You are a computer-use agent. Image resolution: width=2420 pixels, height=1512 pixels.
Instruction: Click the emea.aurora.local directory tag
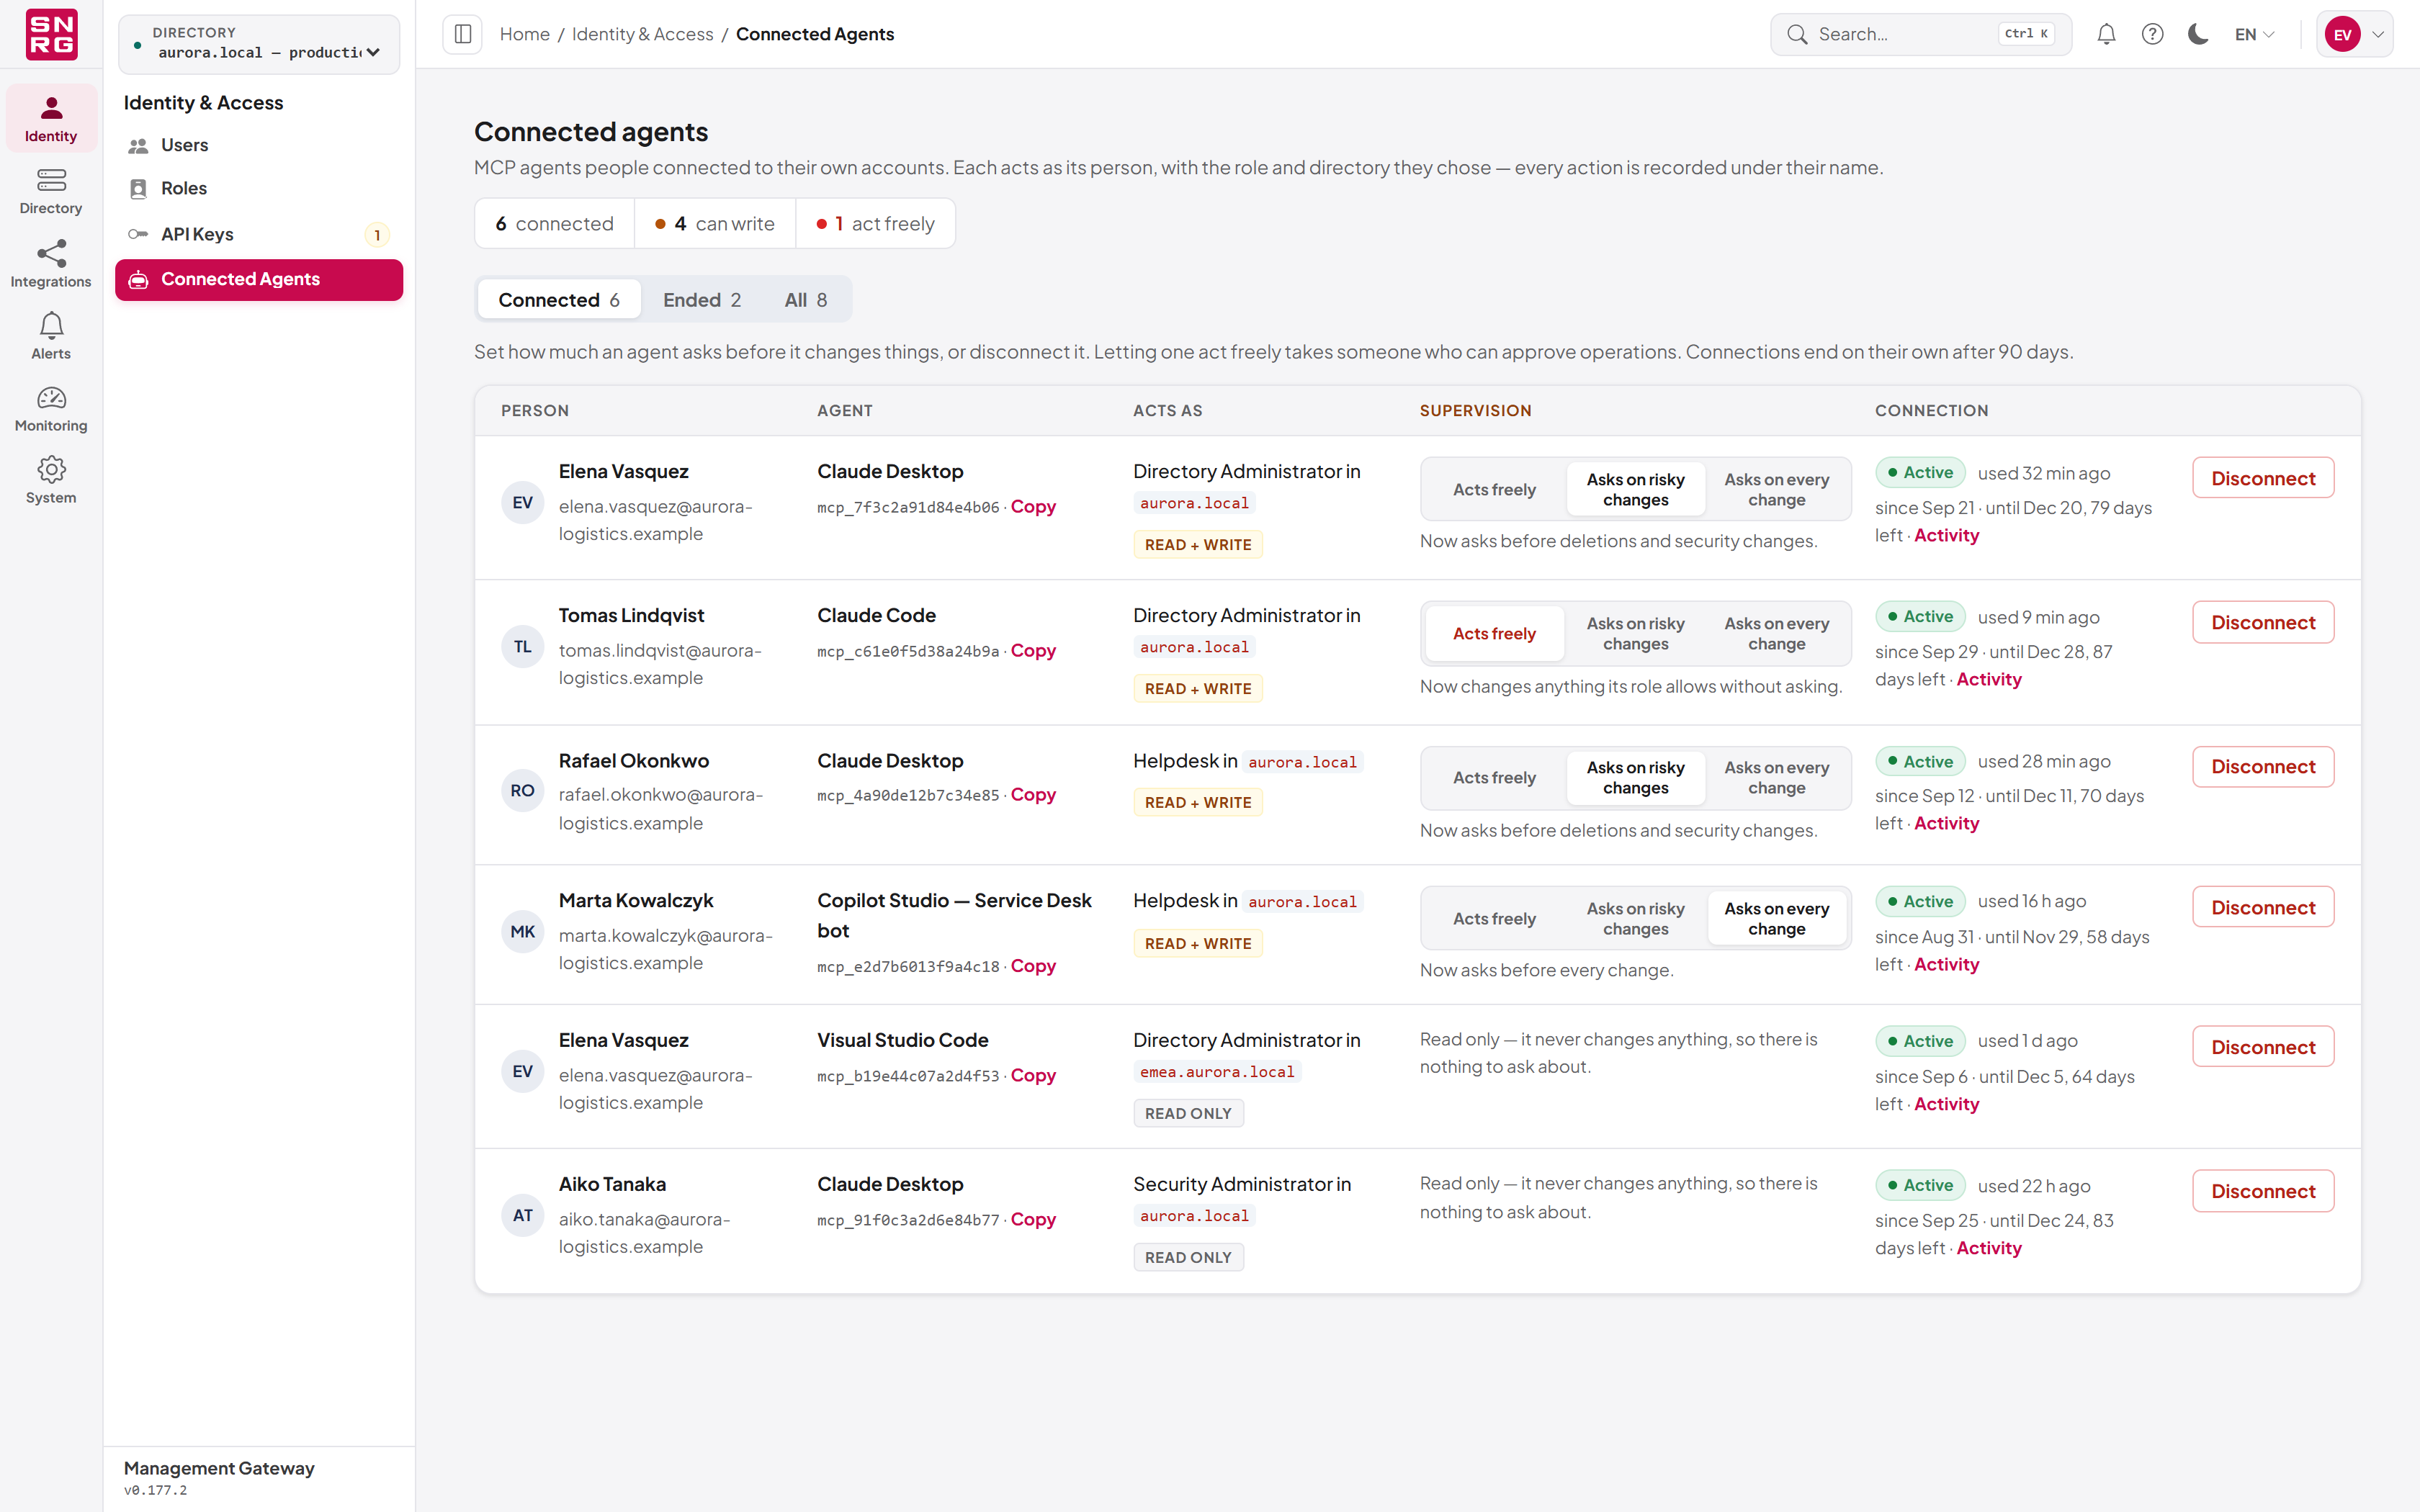pyautogui.click(x=1217, y=1072)
